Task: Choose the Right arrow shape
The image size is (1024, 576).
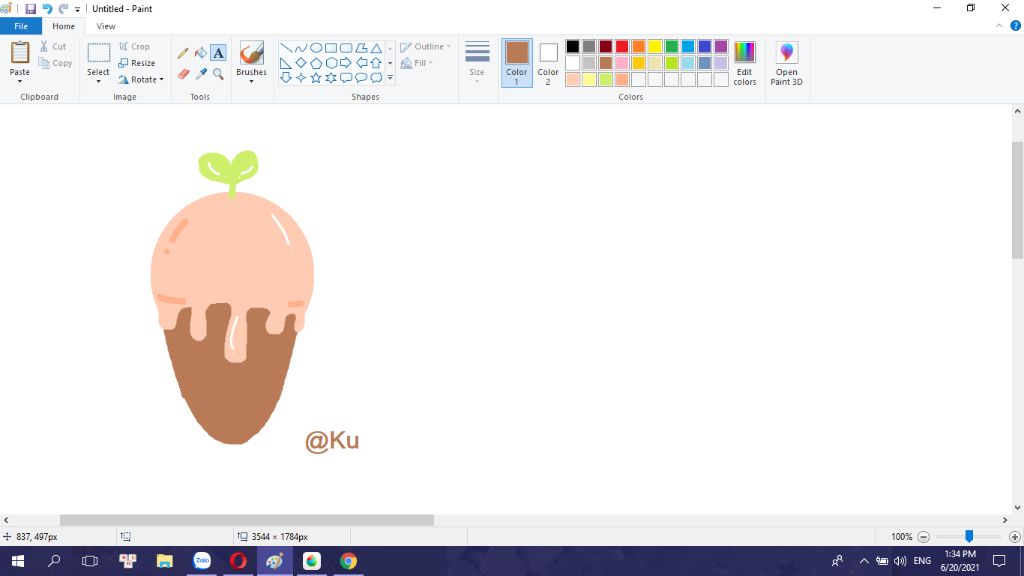Action: 345,63
